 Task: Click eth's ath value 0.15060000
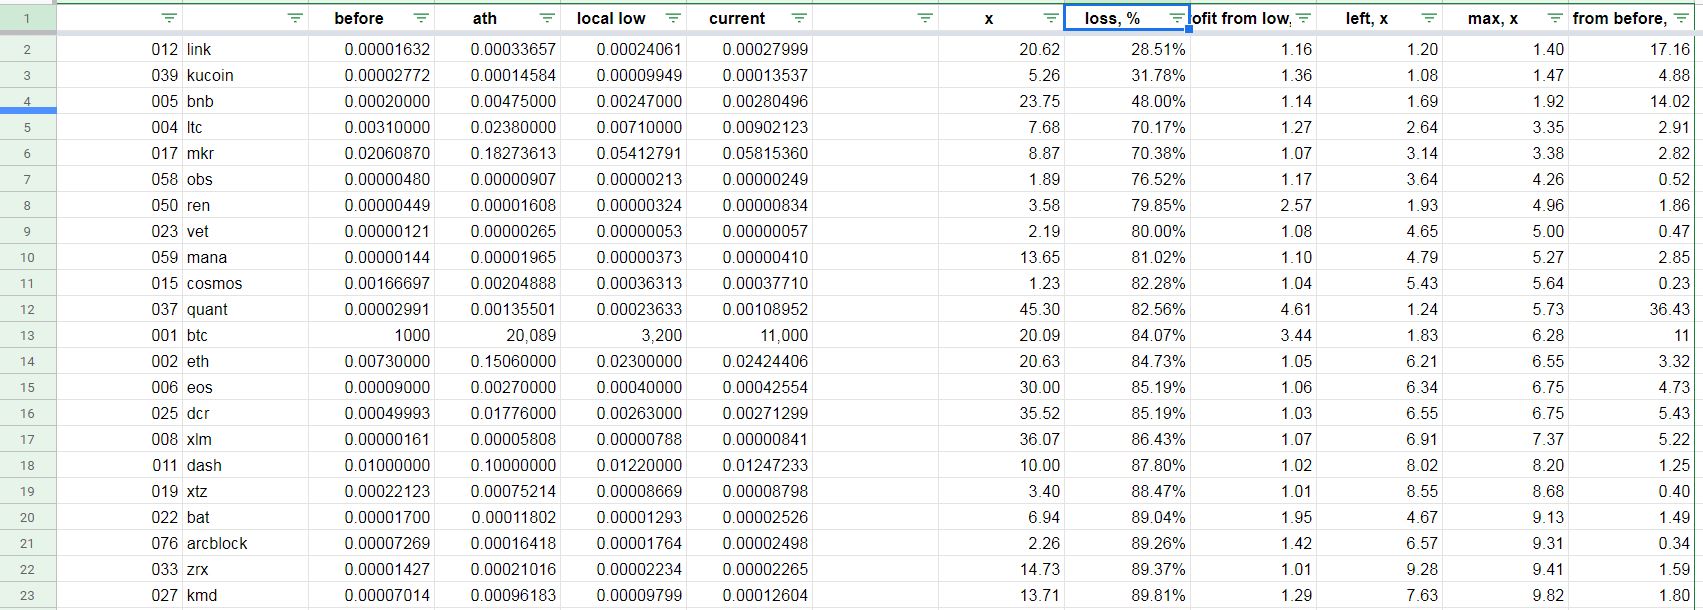497,361
